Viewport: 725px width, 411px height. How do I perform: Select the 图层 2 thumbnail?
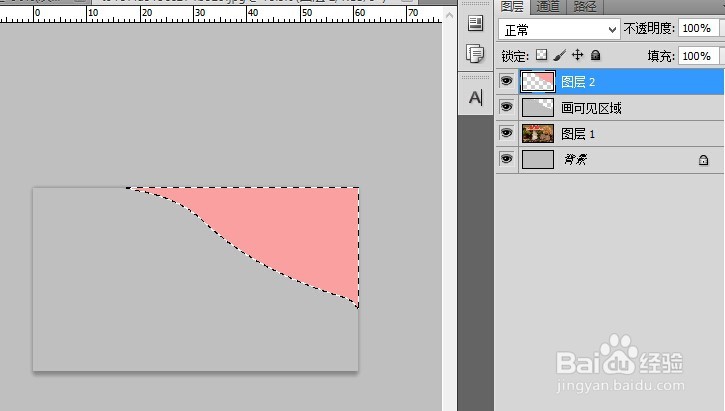[538, 82]
